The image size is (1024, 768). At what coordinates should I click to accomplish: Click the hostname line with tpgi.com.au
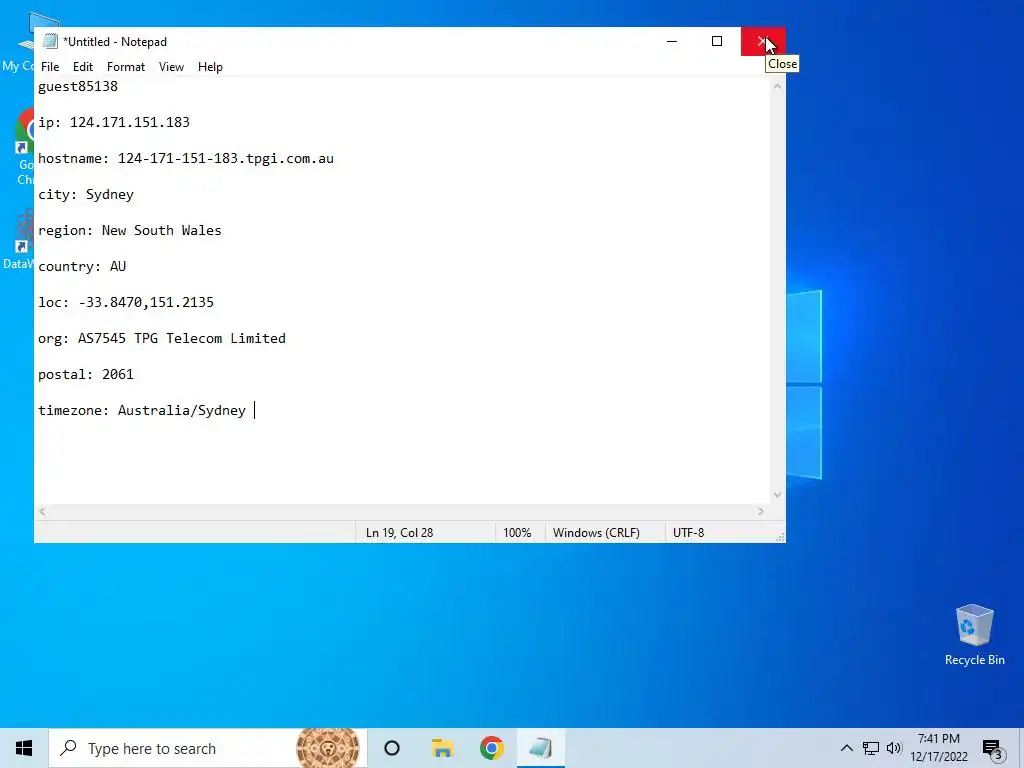click(185, 158)
